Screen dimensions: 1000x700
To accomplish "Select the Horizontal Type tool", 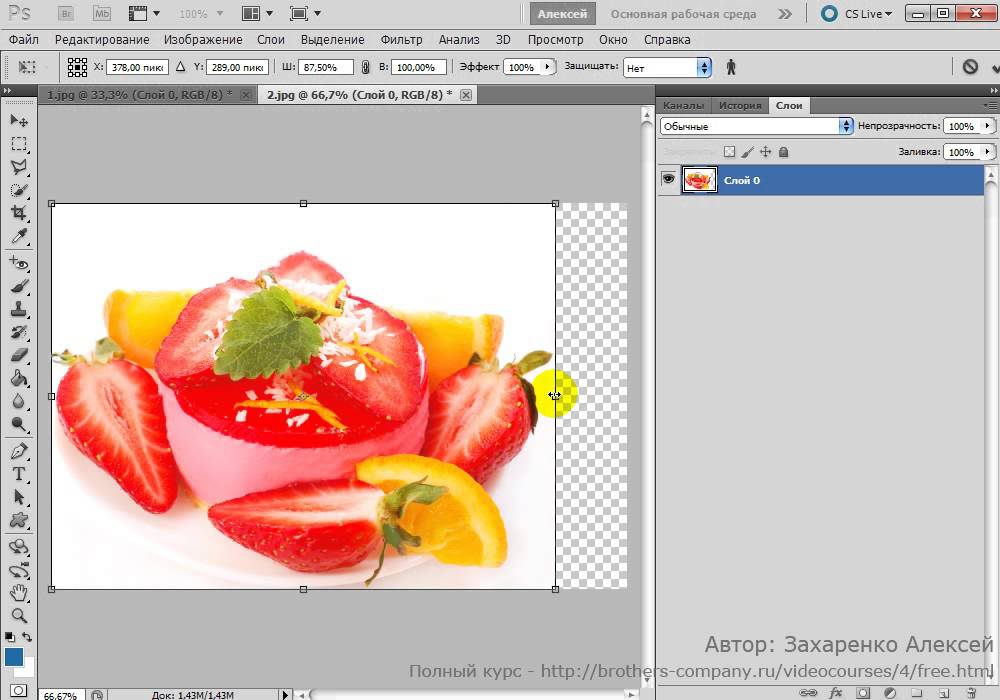I will click(19, 474).
